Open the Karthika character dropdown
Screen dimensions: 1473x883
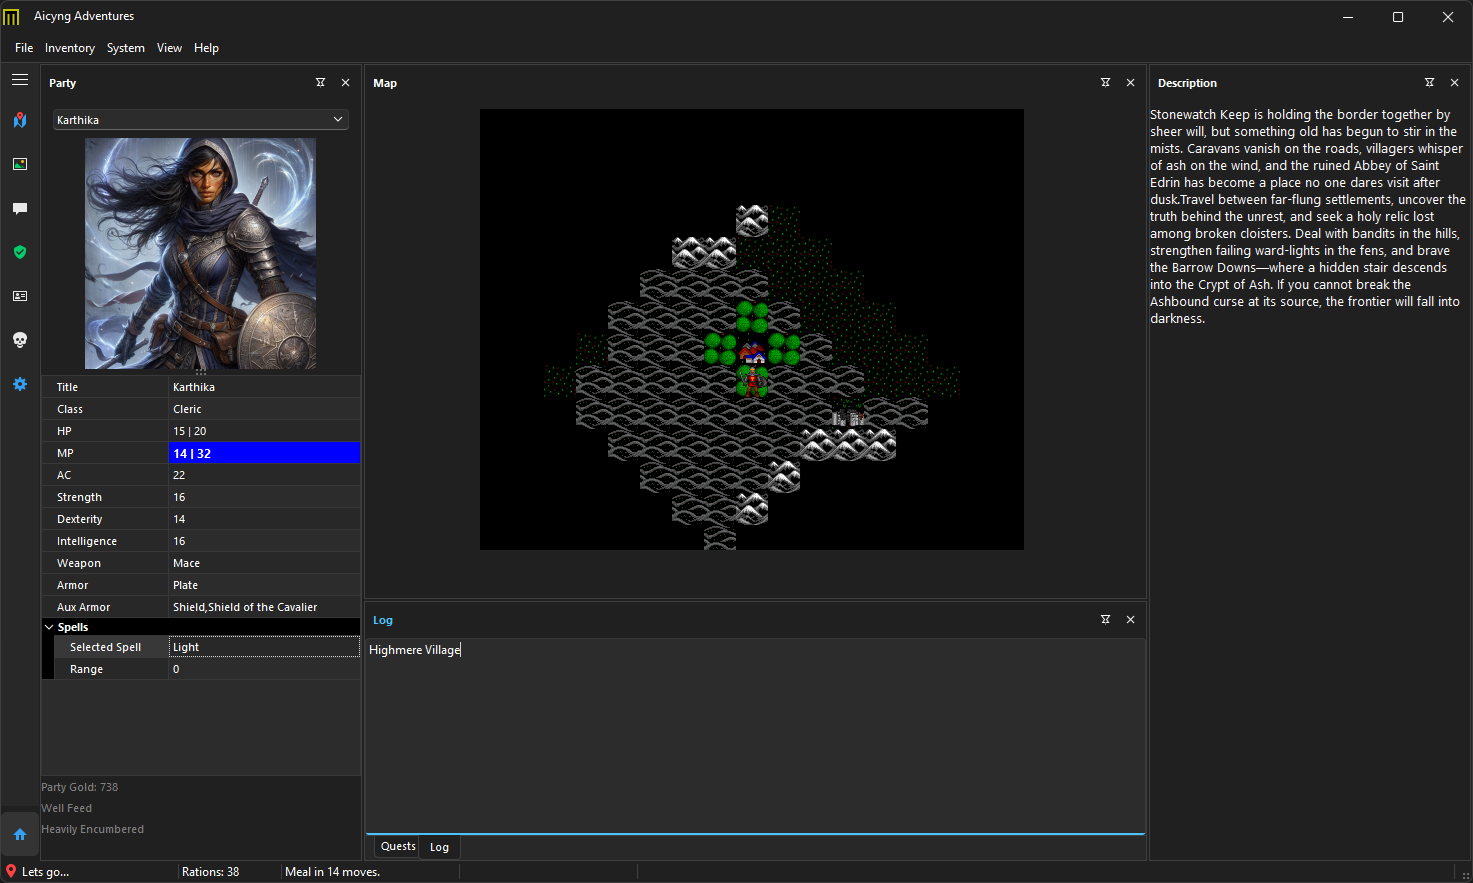coord(200,119)
